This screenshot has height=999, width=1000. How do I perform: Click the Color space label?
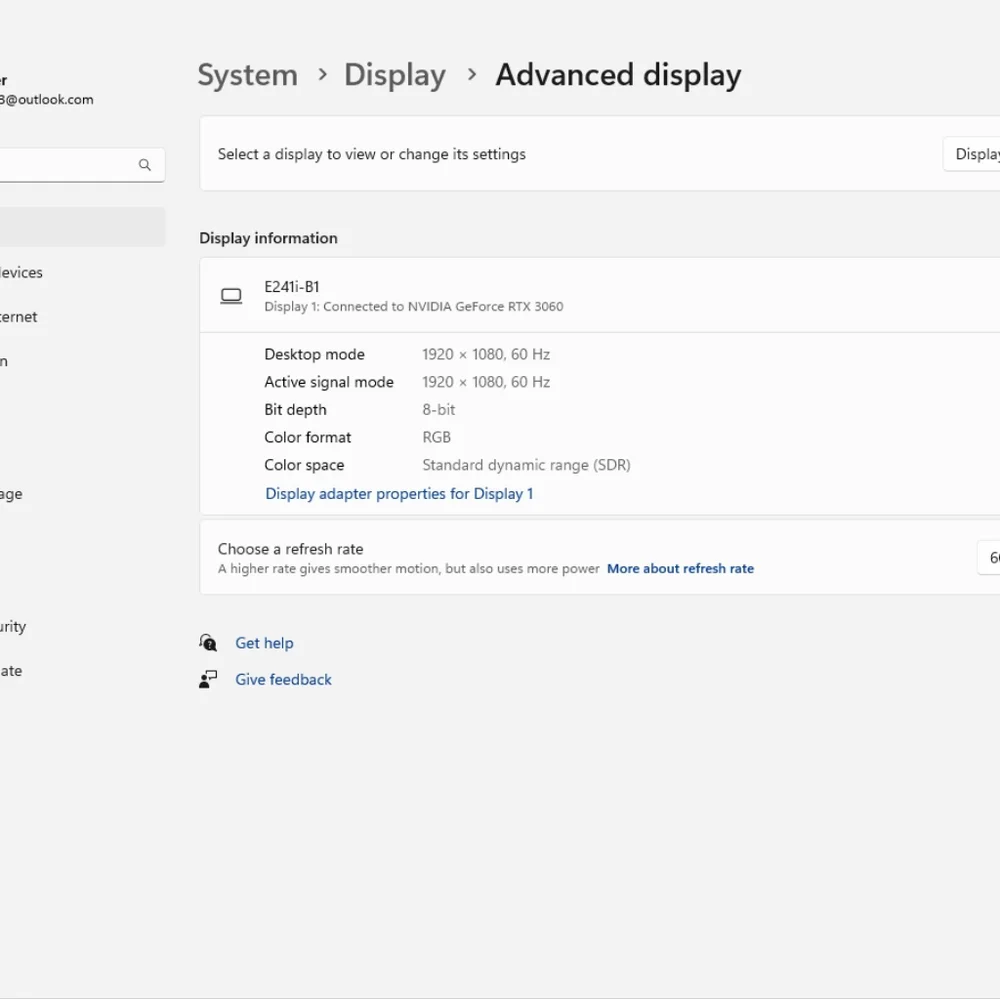click(304, 465)
